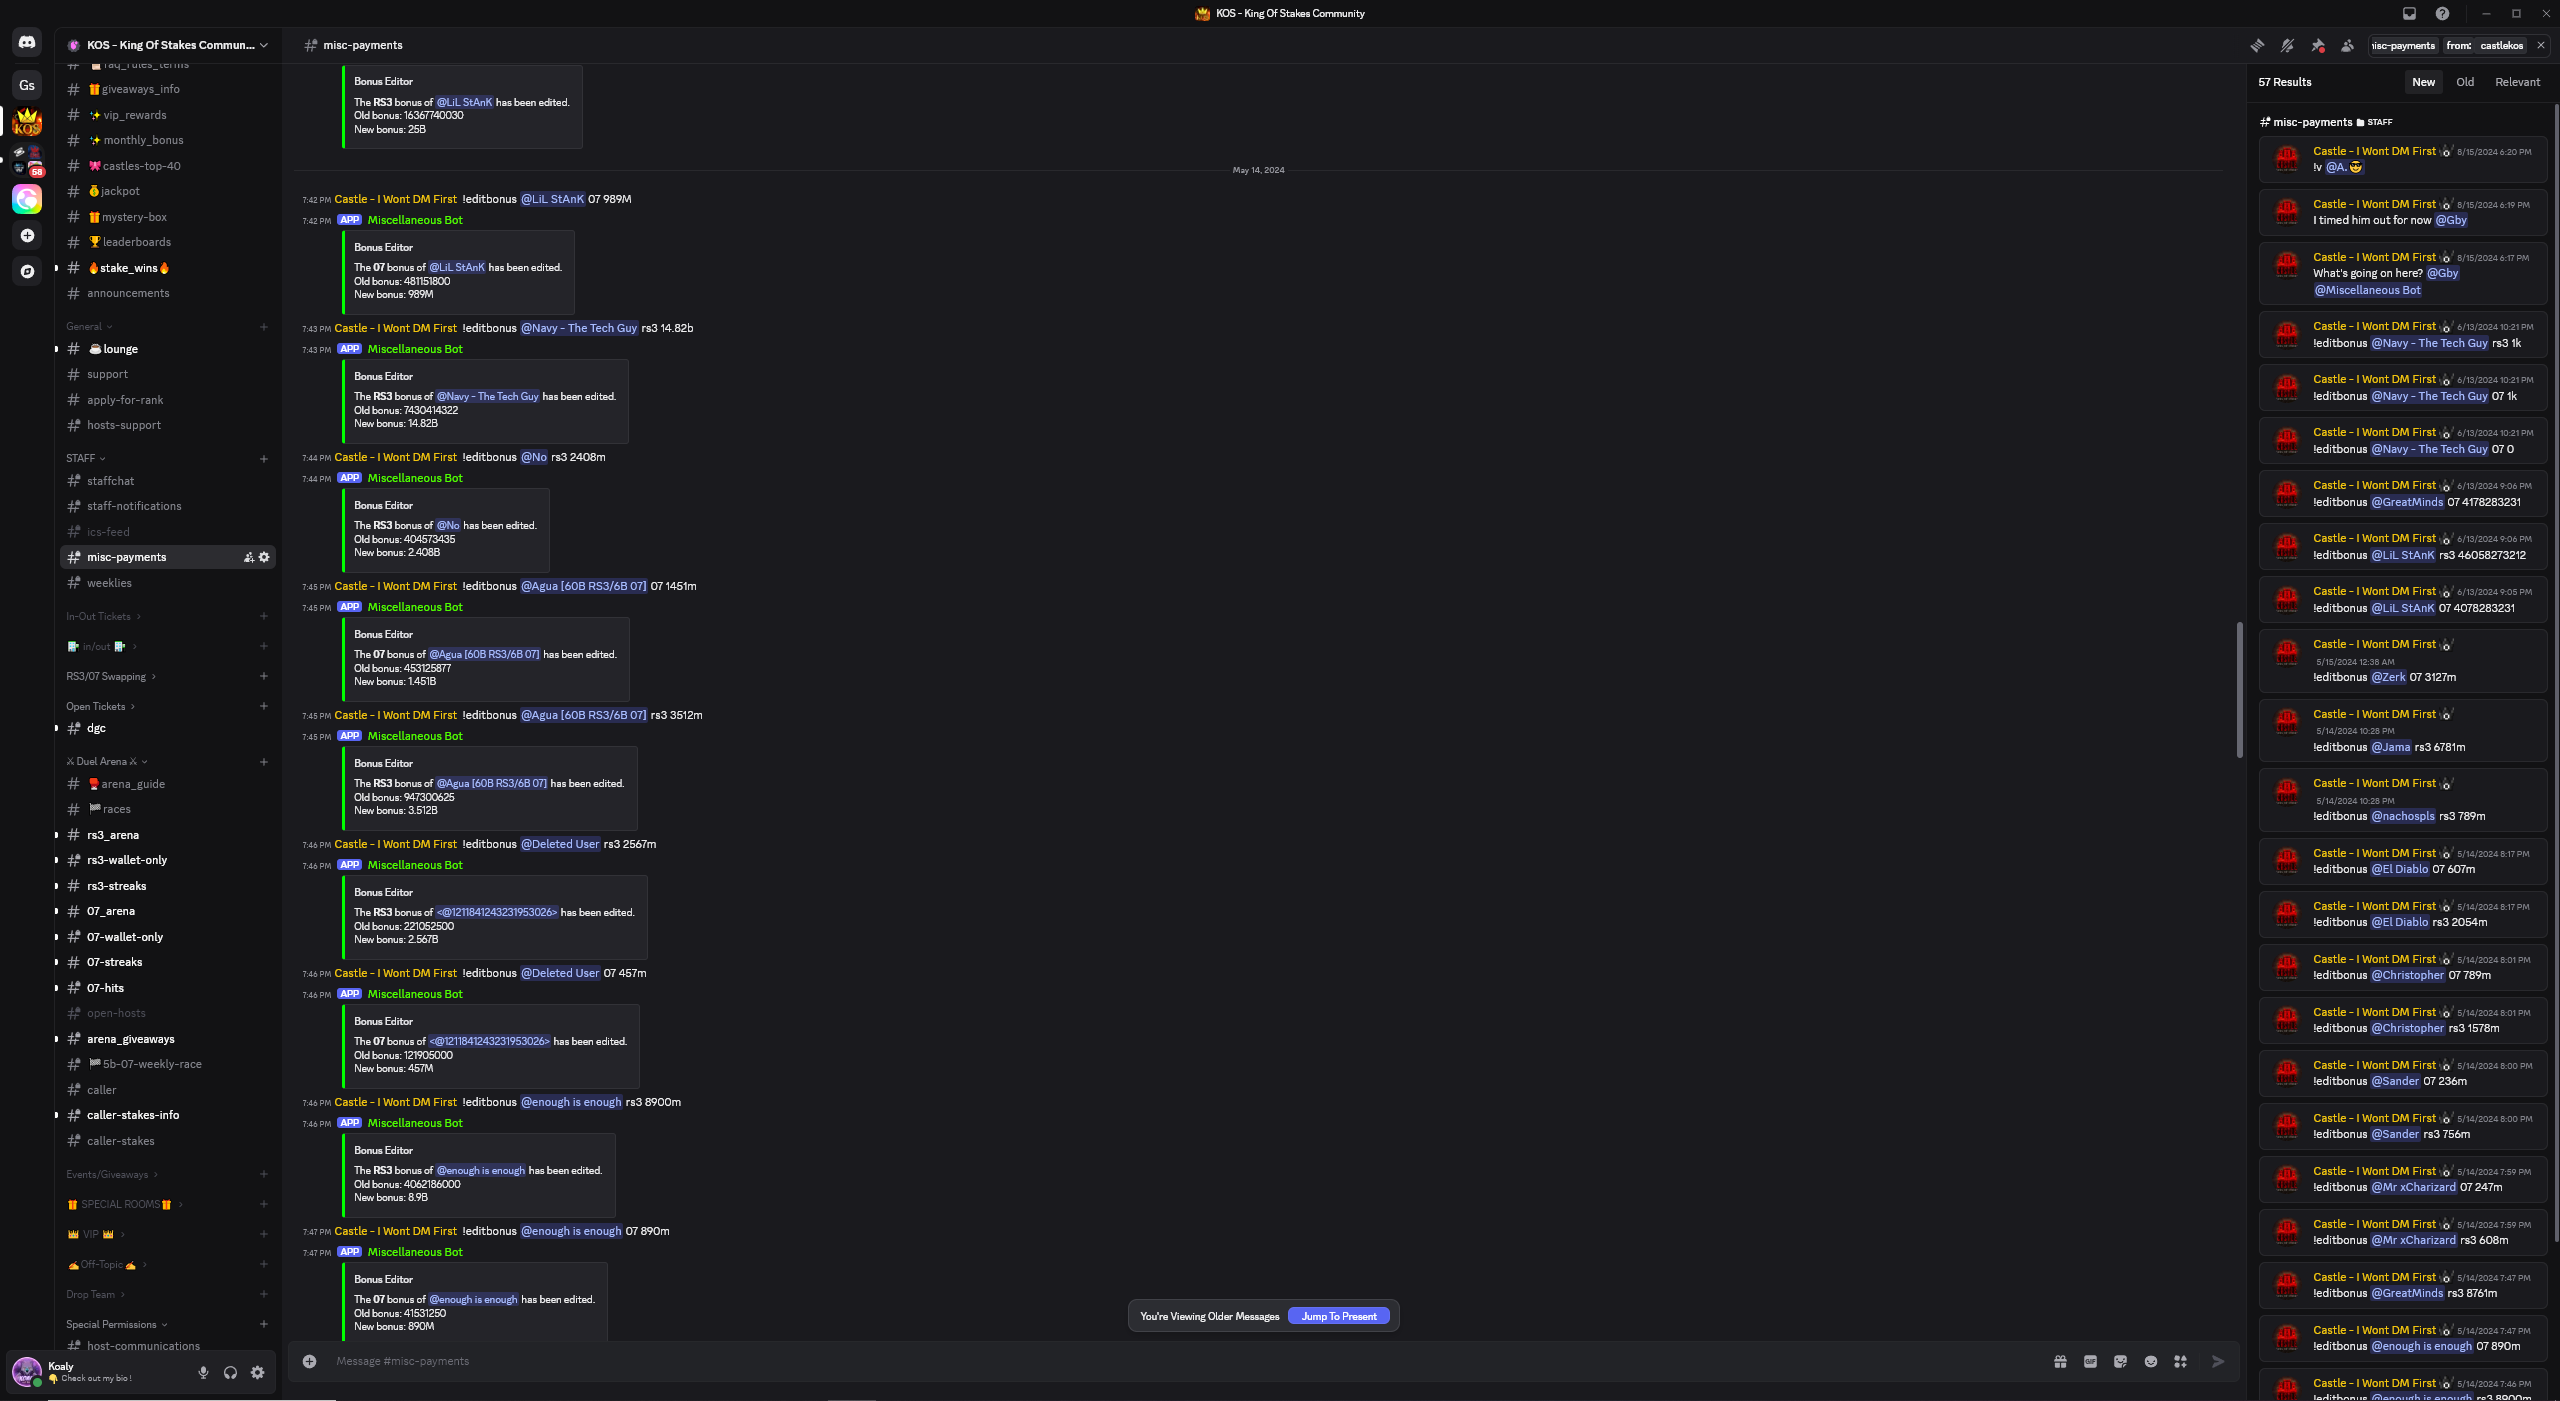Open Inbox icon in title bar
2560x1401 pixels.
tap(2409, 13)
